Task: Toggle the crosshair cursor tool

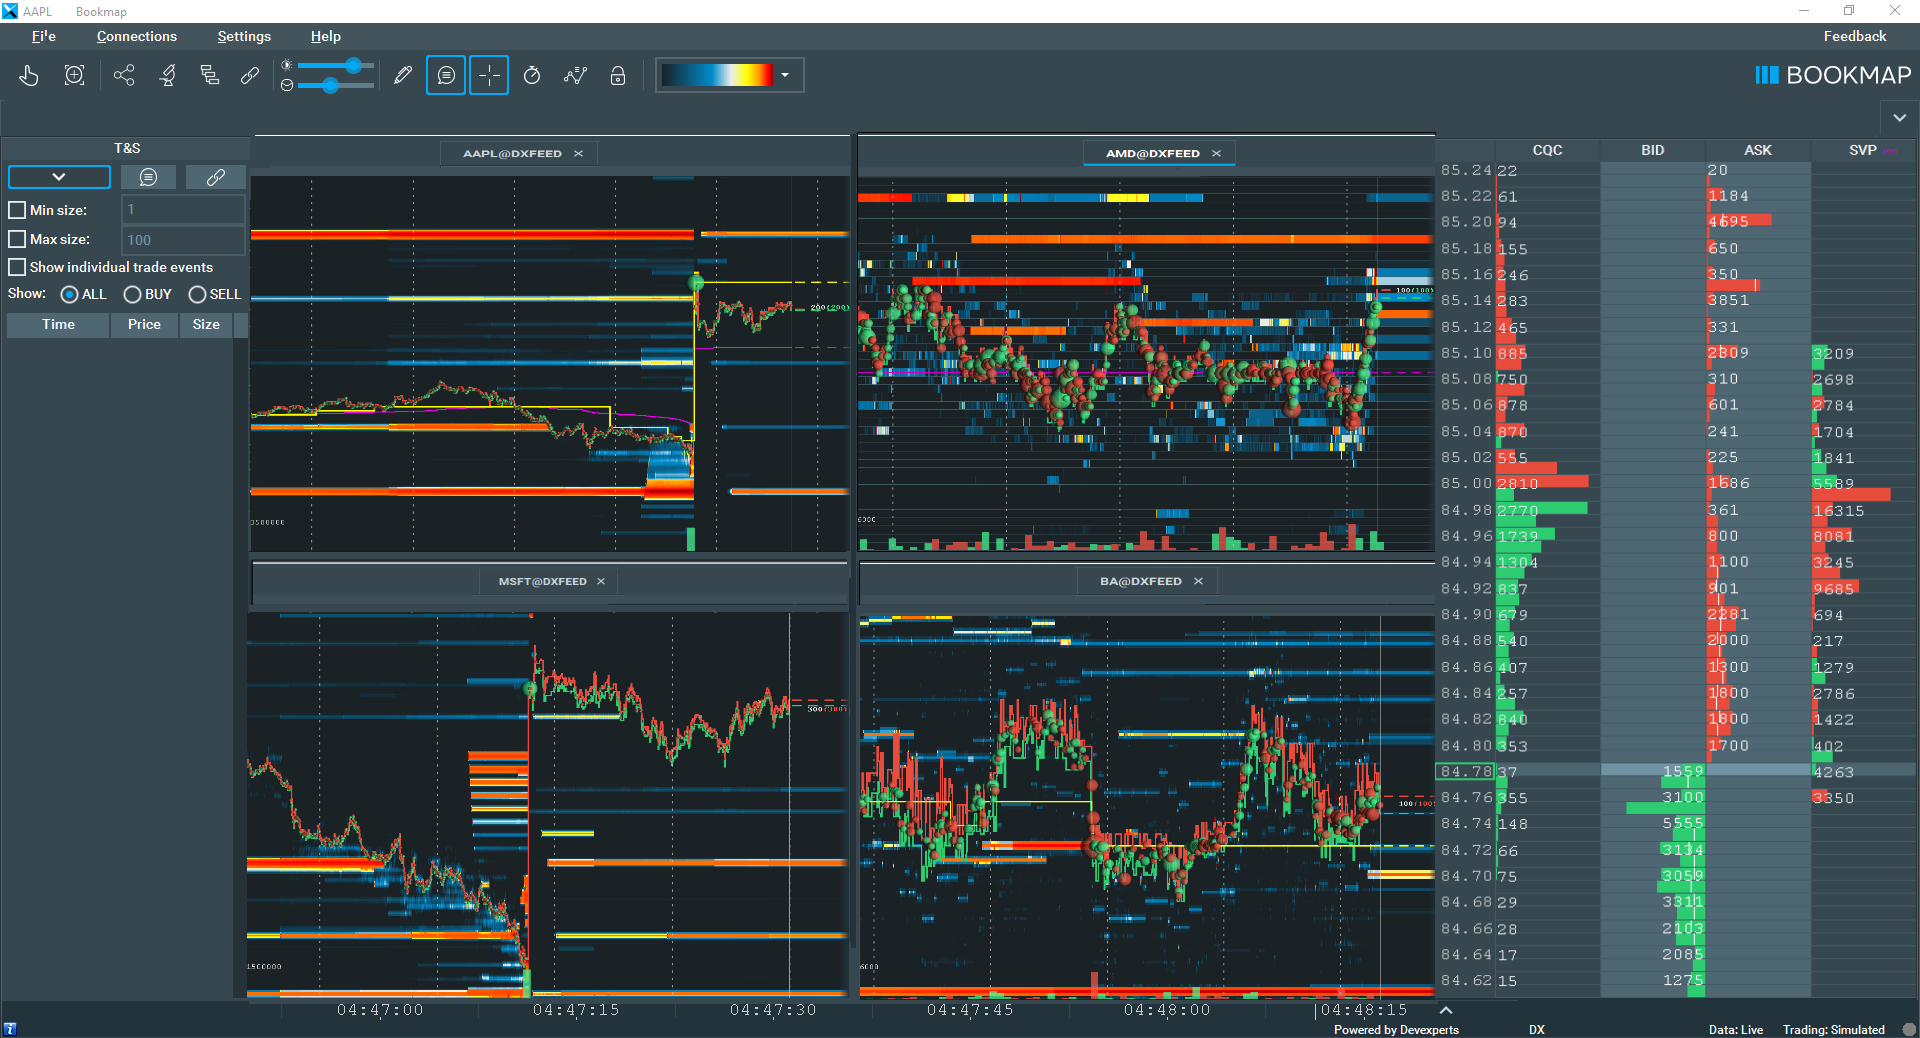Action: coord(489,75)
